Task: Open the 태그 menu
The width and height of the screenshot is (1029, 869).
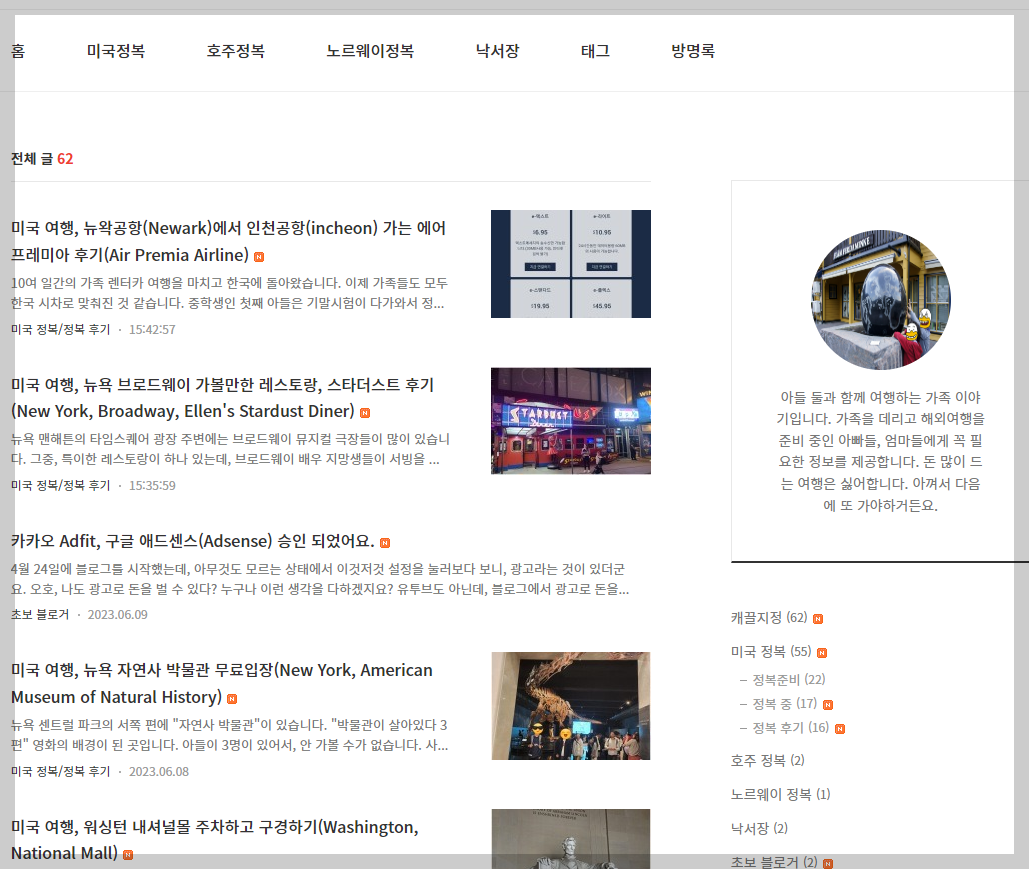Action: click(x=595, y=51)
